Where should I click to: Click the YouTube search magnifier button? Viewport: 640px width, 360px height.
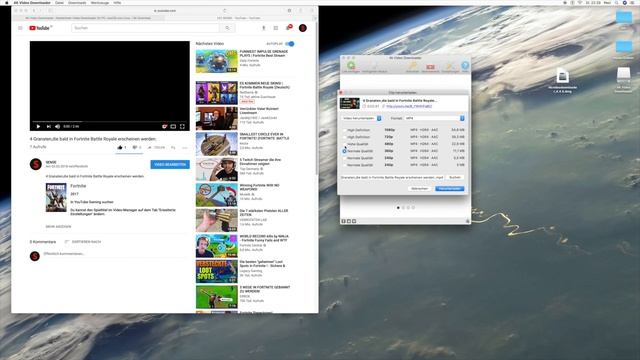point(227,28)
